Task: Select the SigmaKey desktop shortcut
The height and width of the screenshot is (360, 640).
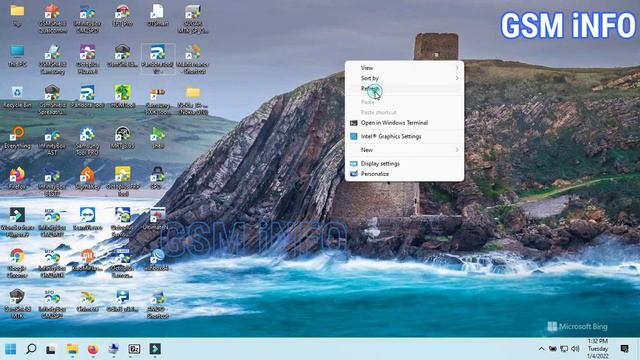Action: point(87,178)
